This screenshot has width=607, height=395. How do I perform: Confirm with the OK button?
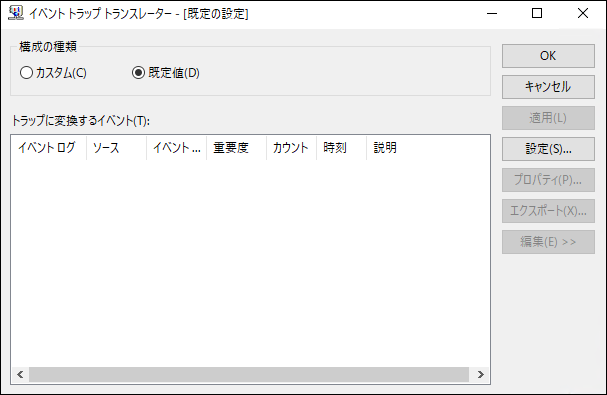click(548, 56)
